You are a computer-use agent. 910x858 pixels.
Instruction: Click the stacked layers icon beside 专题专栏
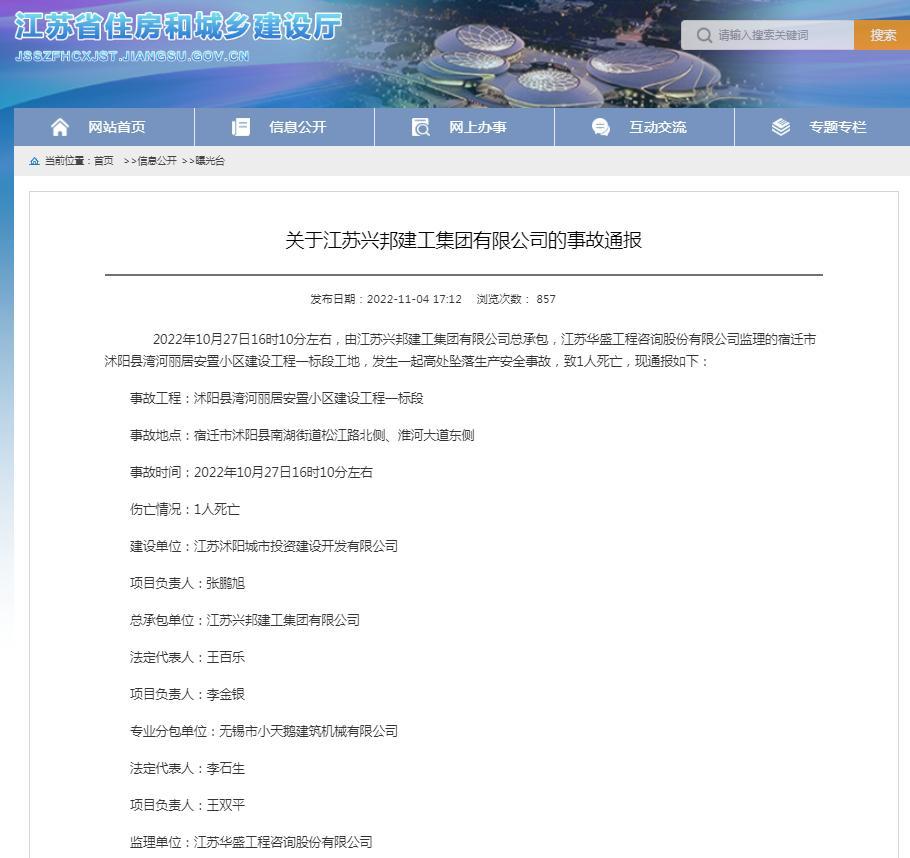[781, 127]
